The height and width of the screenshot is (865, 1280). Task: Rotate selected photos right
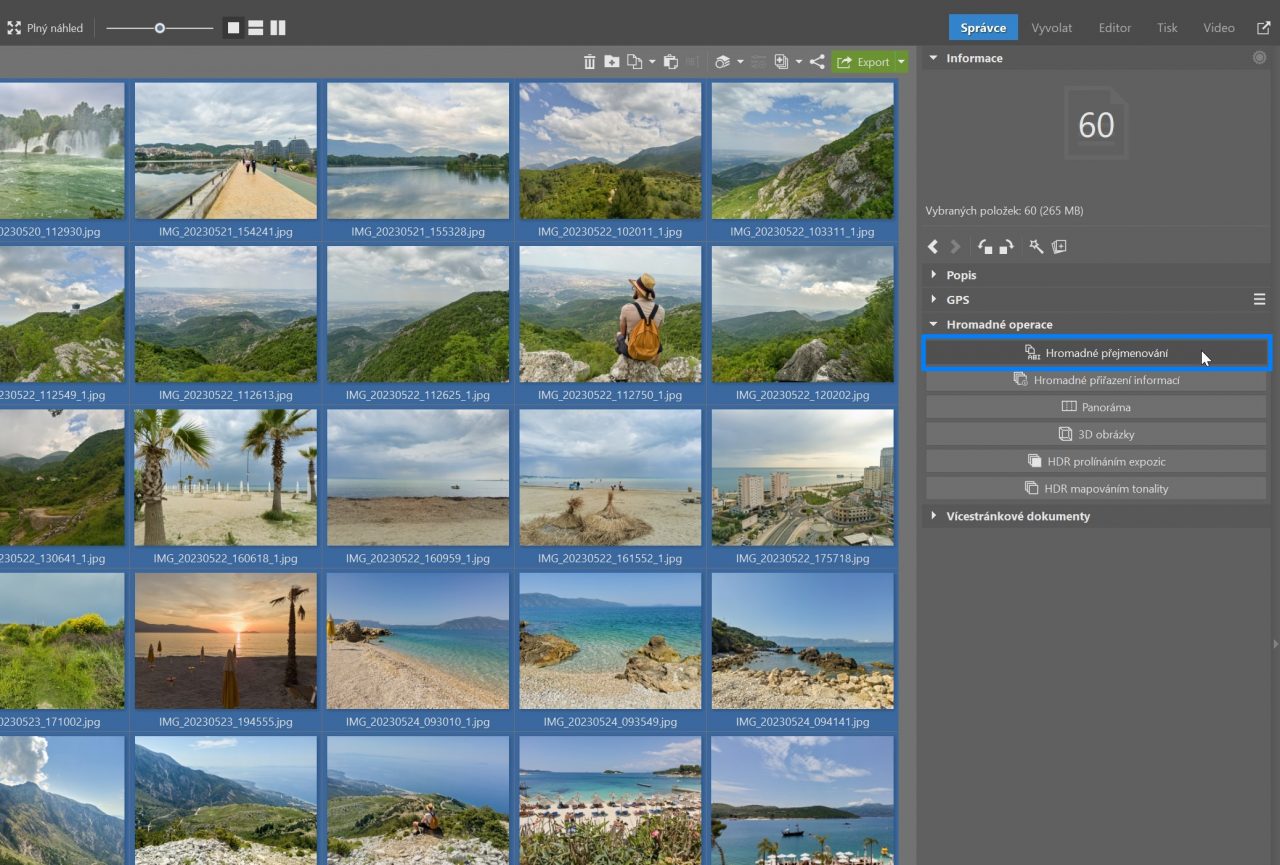point(1006,247)
